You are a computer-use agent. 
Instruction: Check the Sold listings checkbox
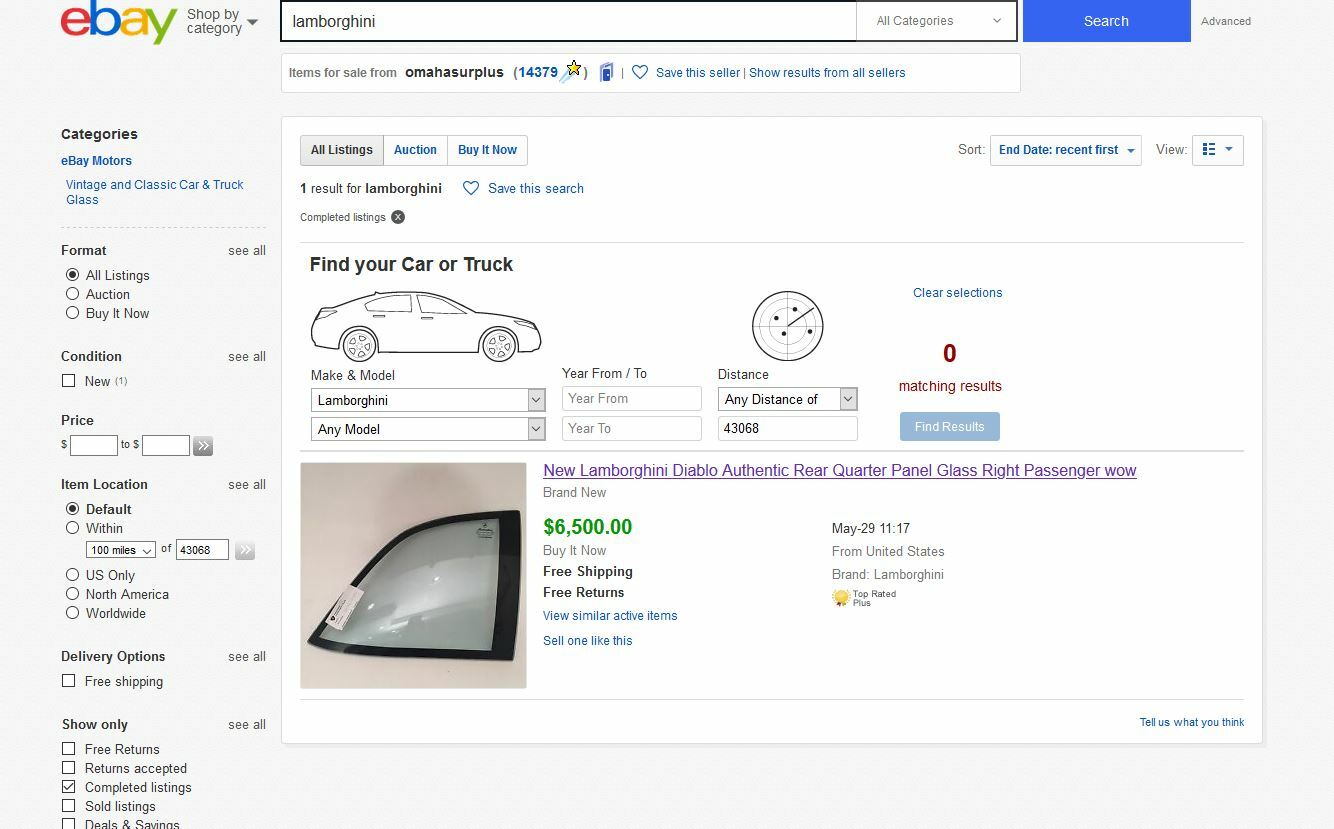coord(69,806)
